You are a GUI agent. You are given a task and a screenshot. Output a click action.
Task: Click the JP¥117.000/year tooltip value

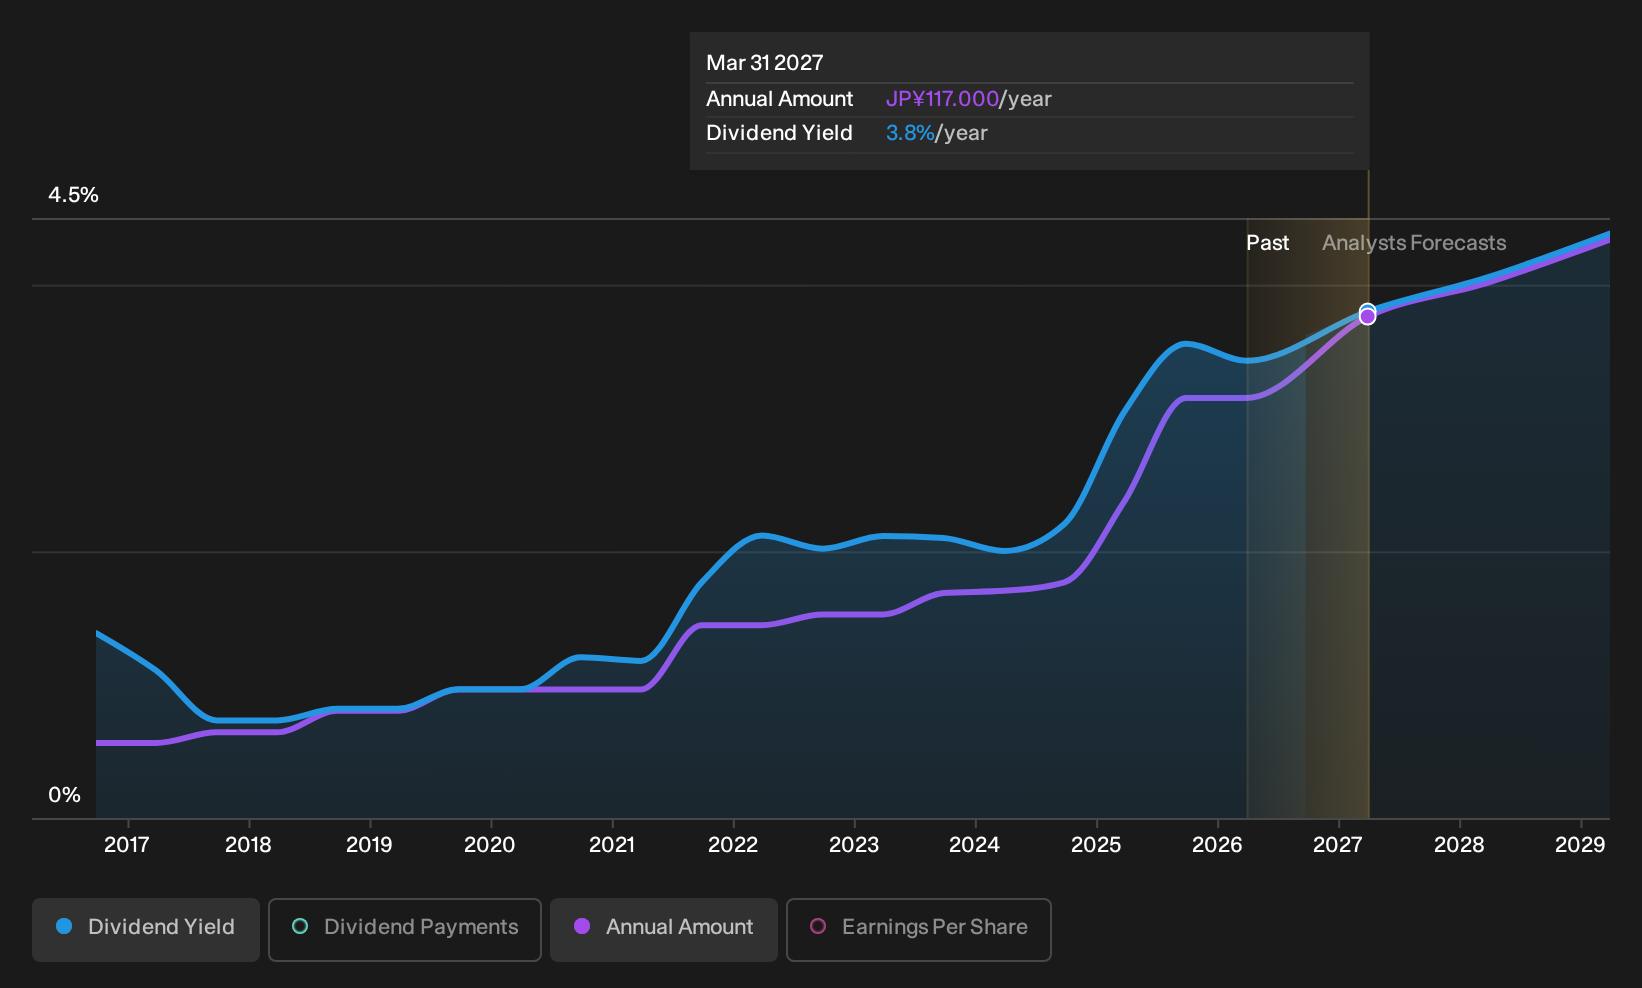[x=969, y=99]
